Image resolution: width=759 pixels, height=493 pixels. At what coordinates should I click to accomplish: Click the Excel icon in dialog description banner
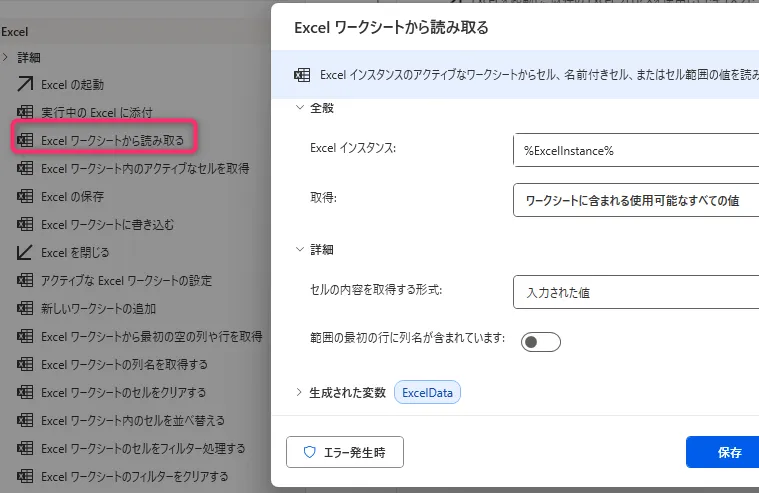(301, 76)
